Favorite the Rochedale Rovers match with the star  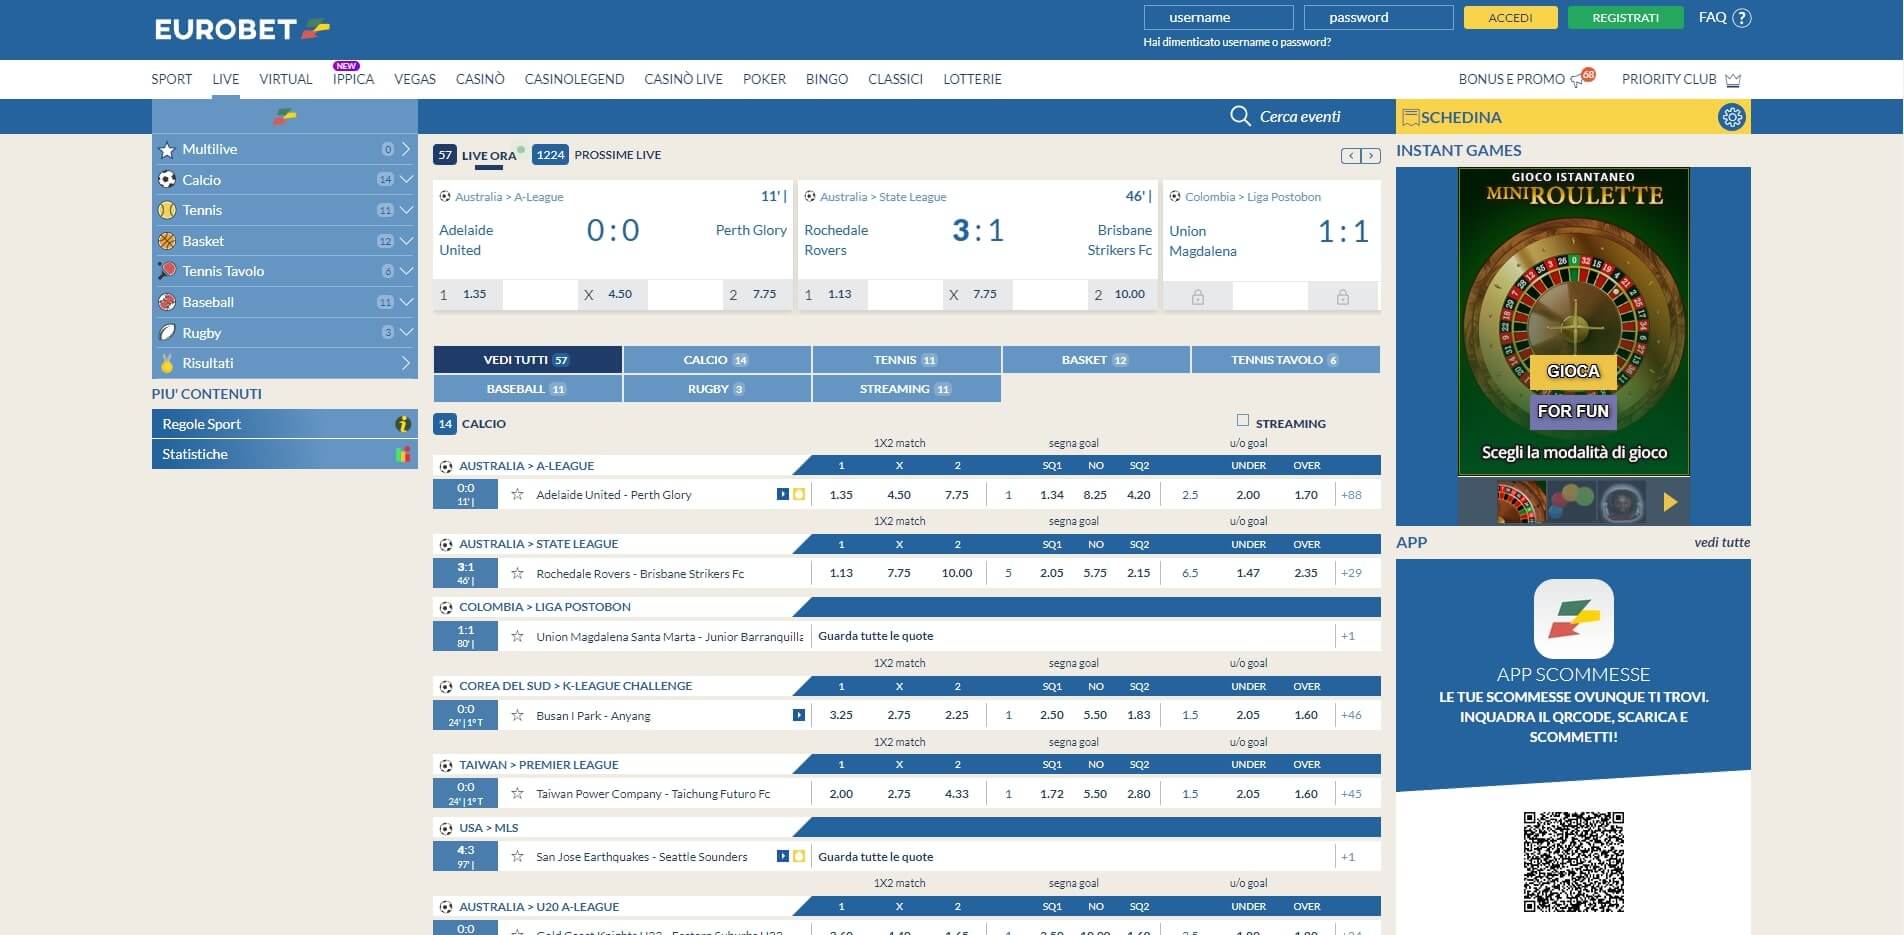pyautogui.click(x=517, y=573)
